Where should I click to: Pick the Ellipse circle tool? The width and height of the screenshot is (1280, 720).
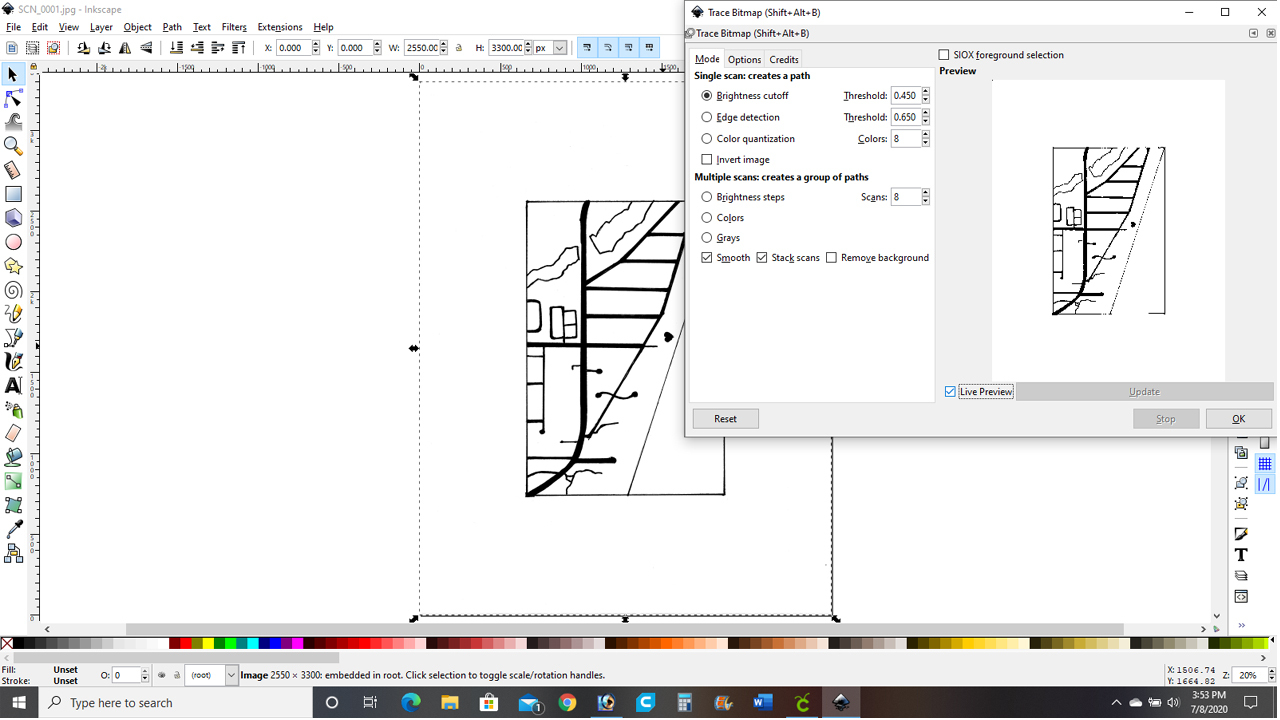coord(13,242)
